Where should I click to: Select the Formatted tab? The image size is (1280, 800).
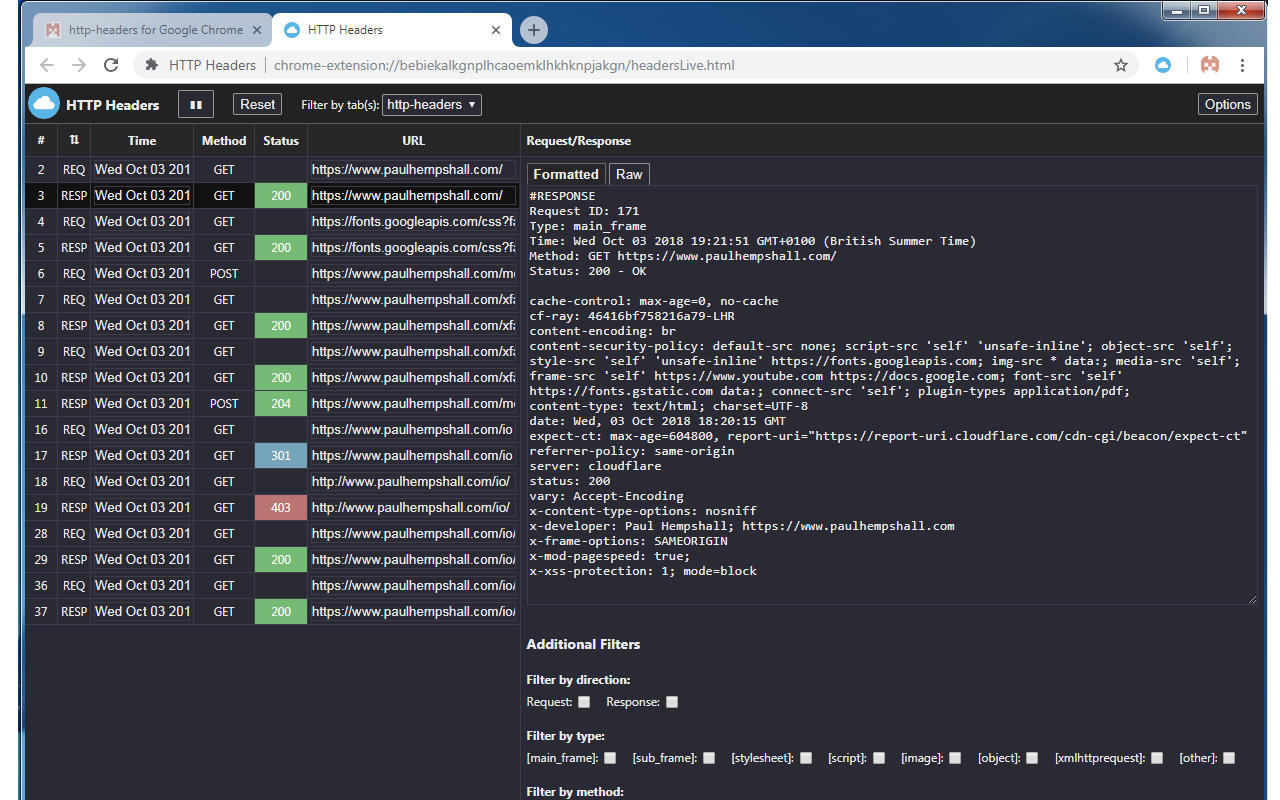coord(566,174)
